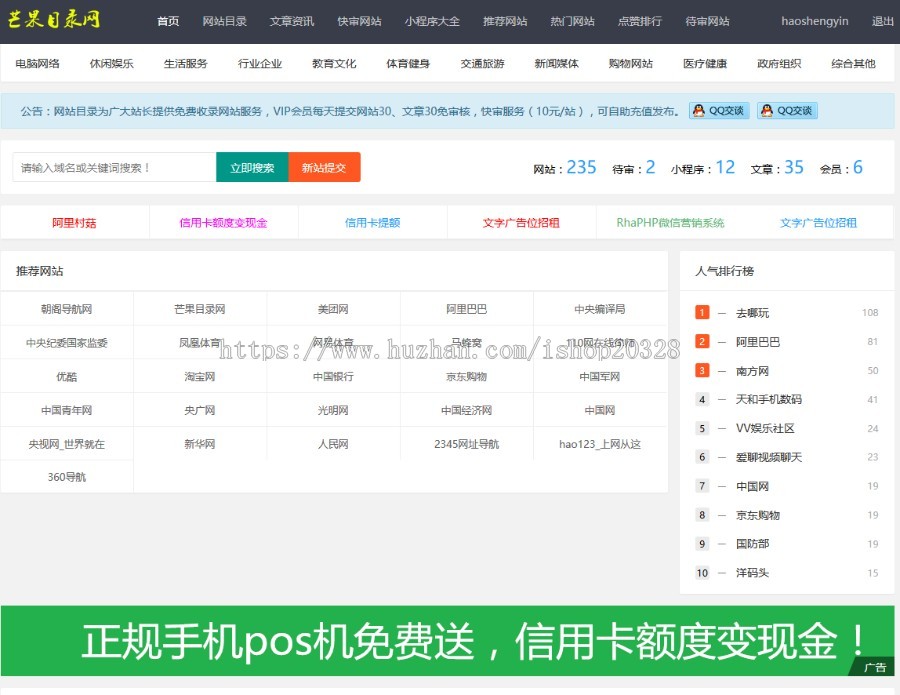Open the blue 文字广告位招租 link
Viewport: 900px width, 695px height.
818,223
